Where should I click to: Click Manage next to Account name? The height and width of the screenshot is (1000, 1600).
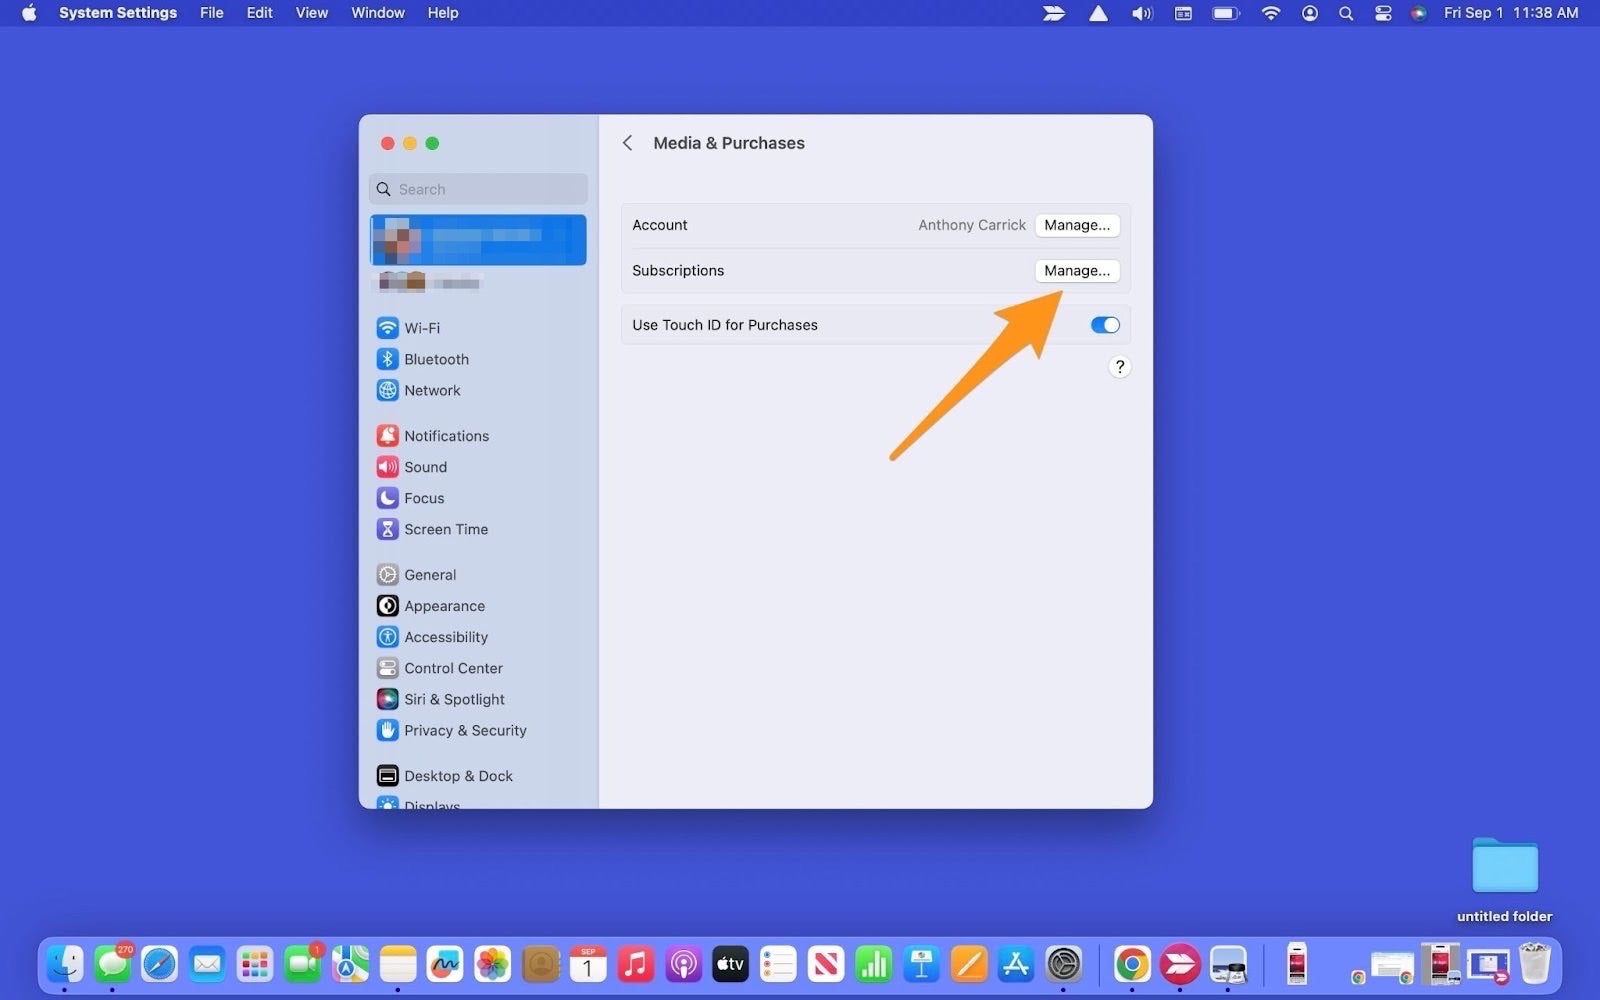1076,225
